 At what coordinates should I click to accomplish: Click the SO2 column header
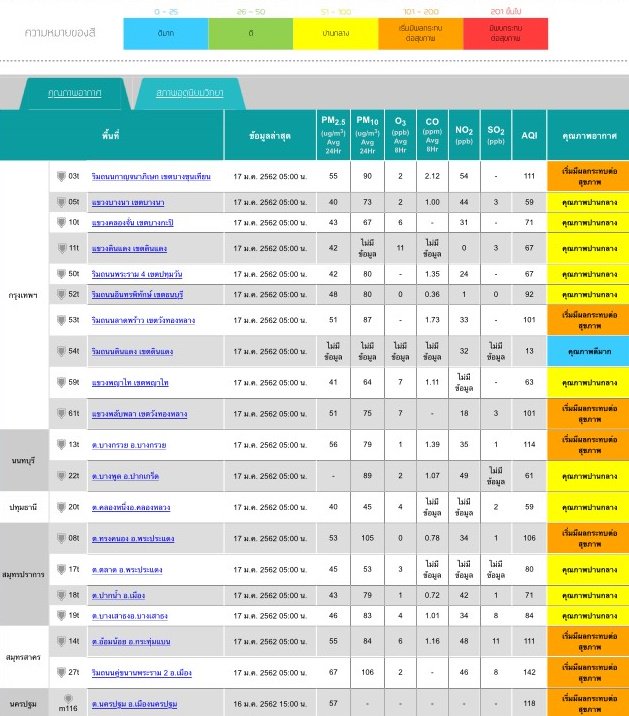(496, 135)
